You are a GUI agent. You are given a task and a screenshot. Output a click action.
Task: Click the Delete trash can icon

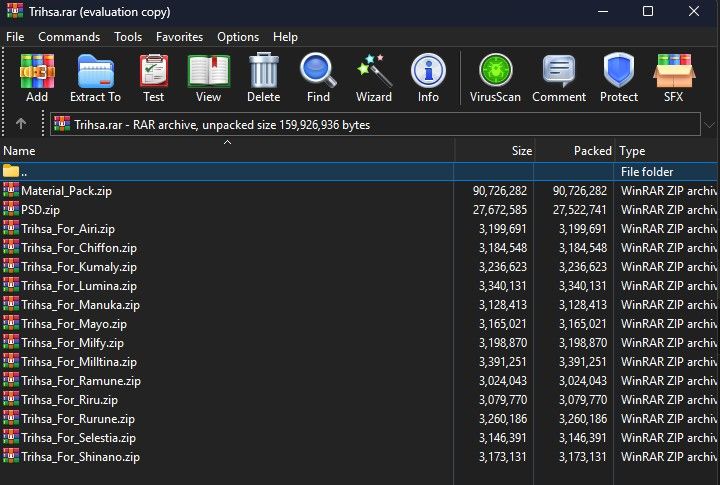264,70
